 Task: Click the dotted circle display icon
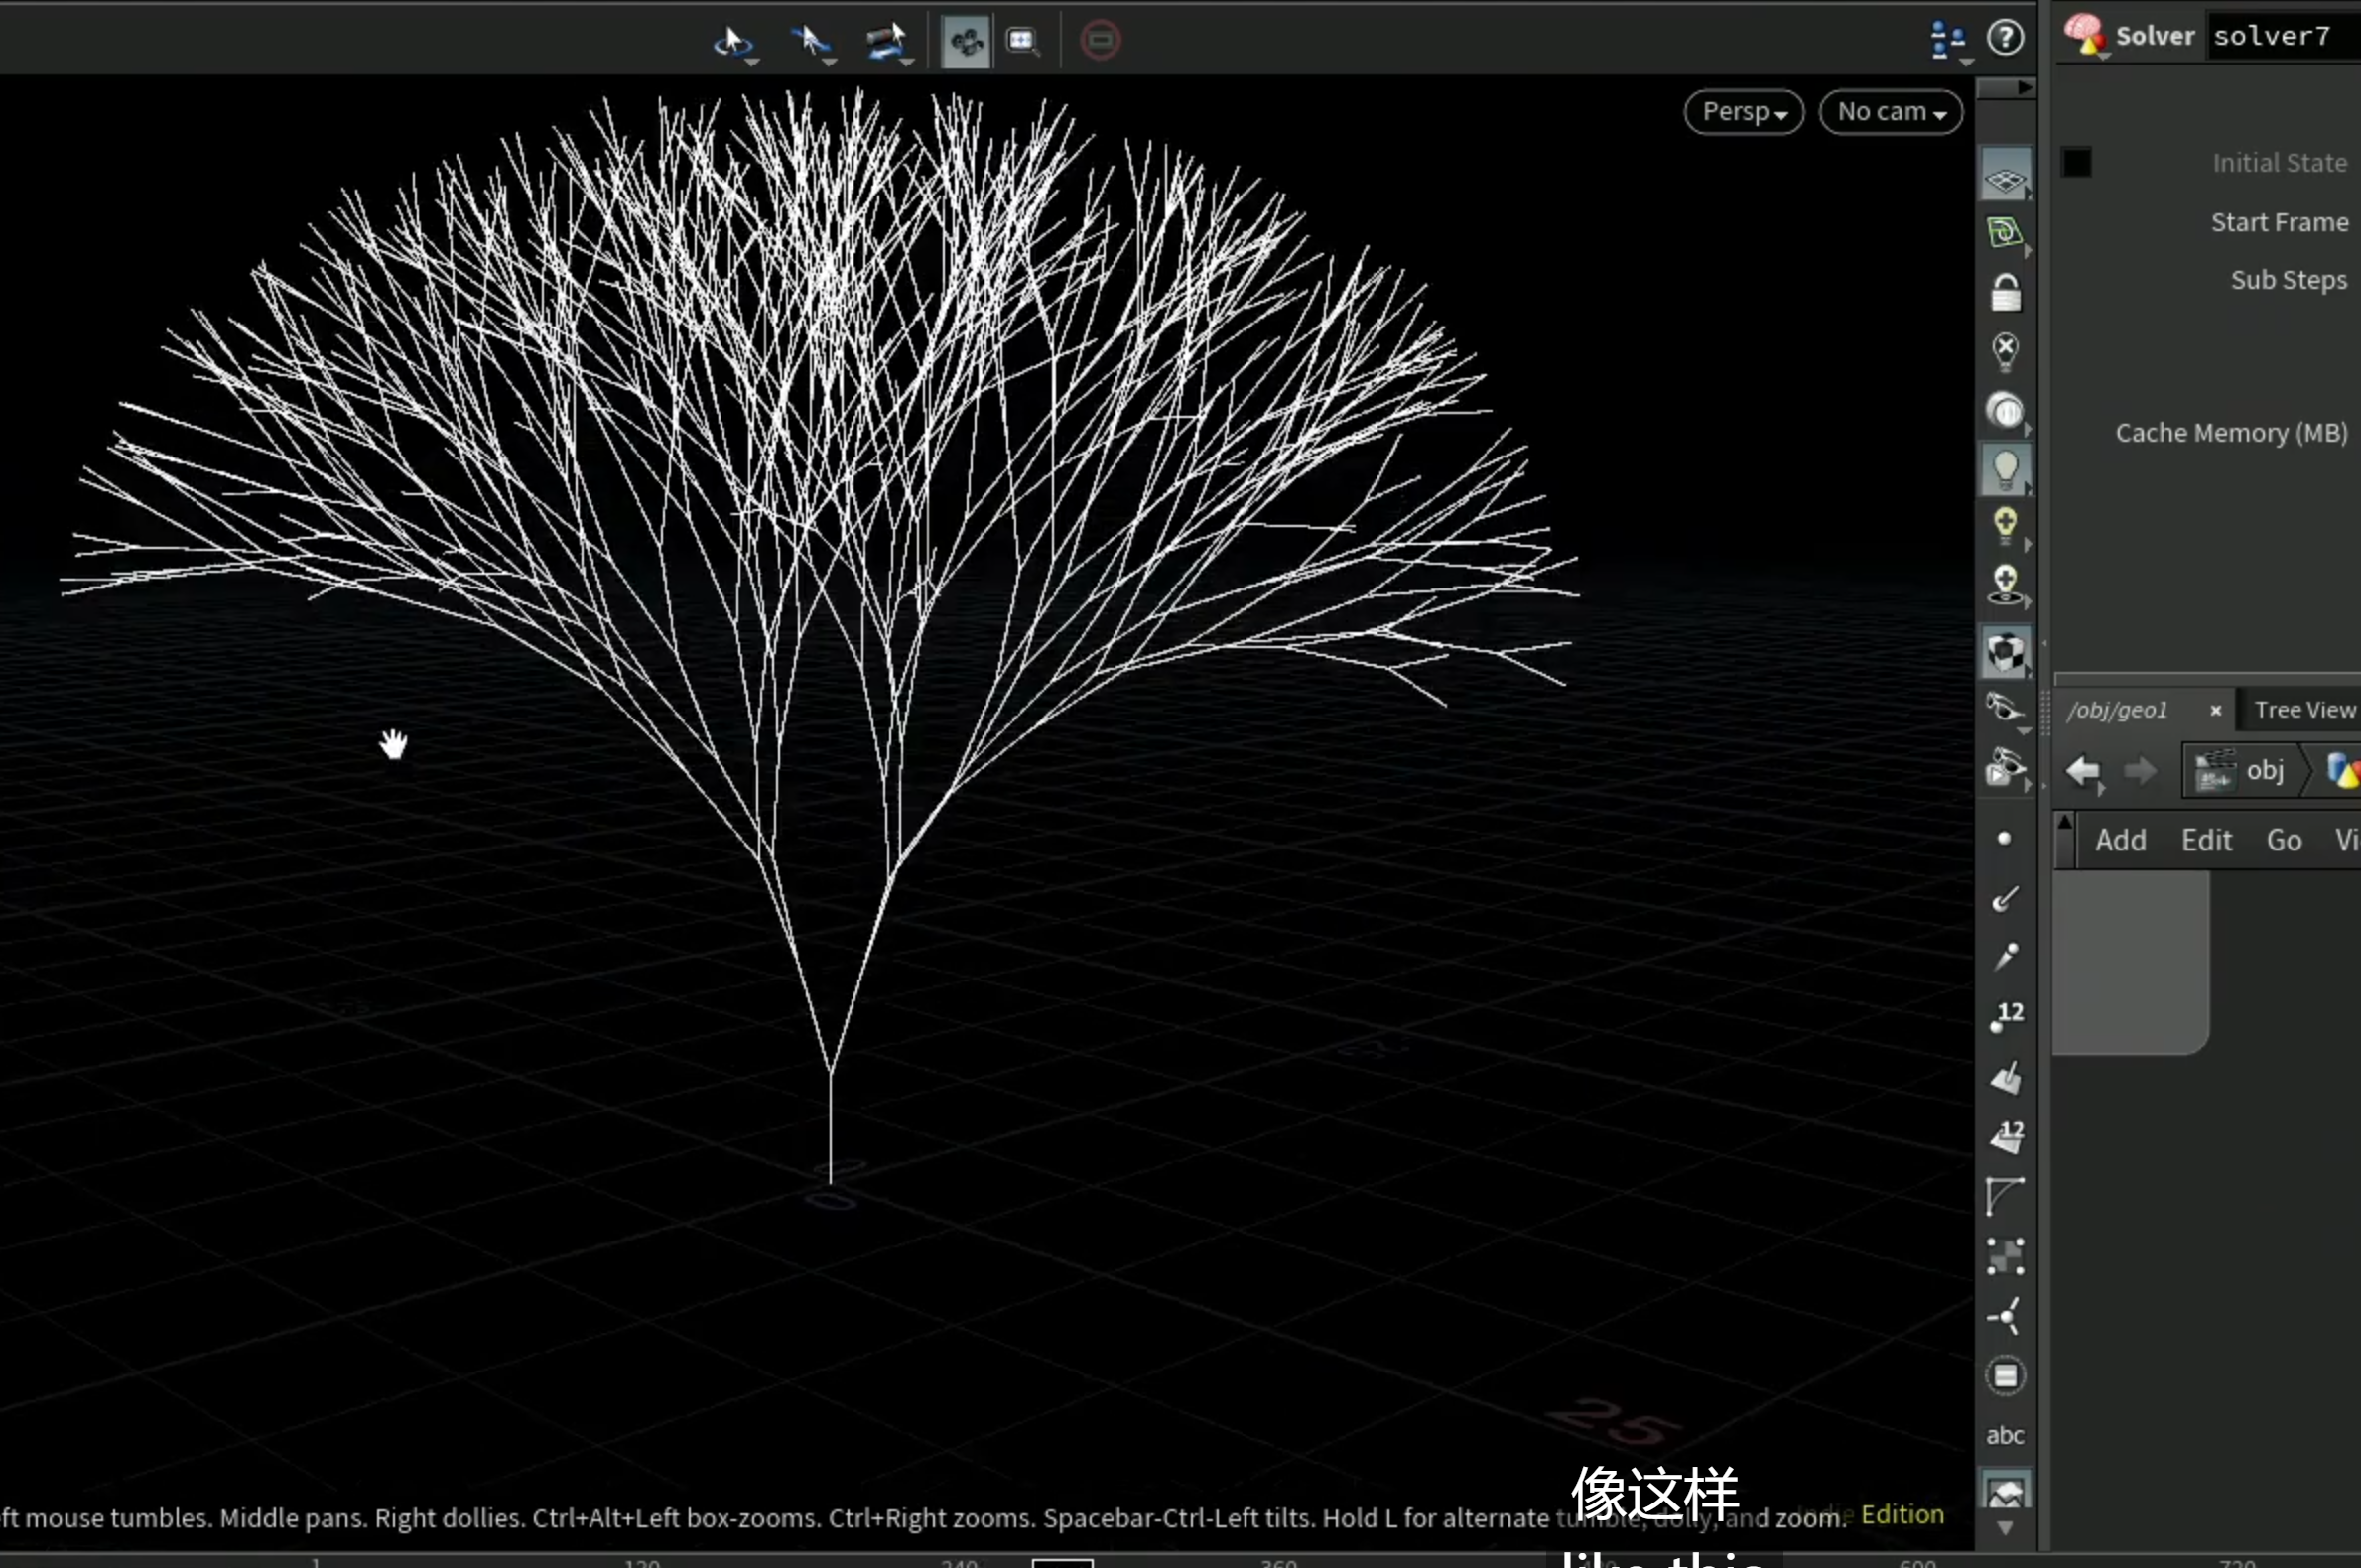(x=2005, y=1376)
